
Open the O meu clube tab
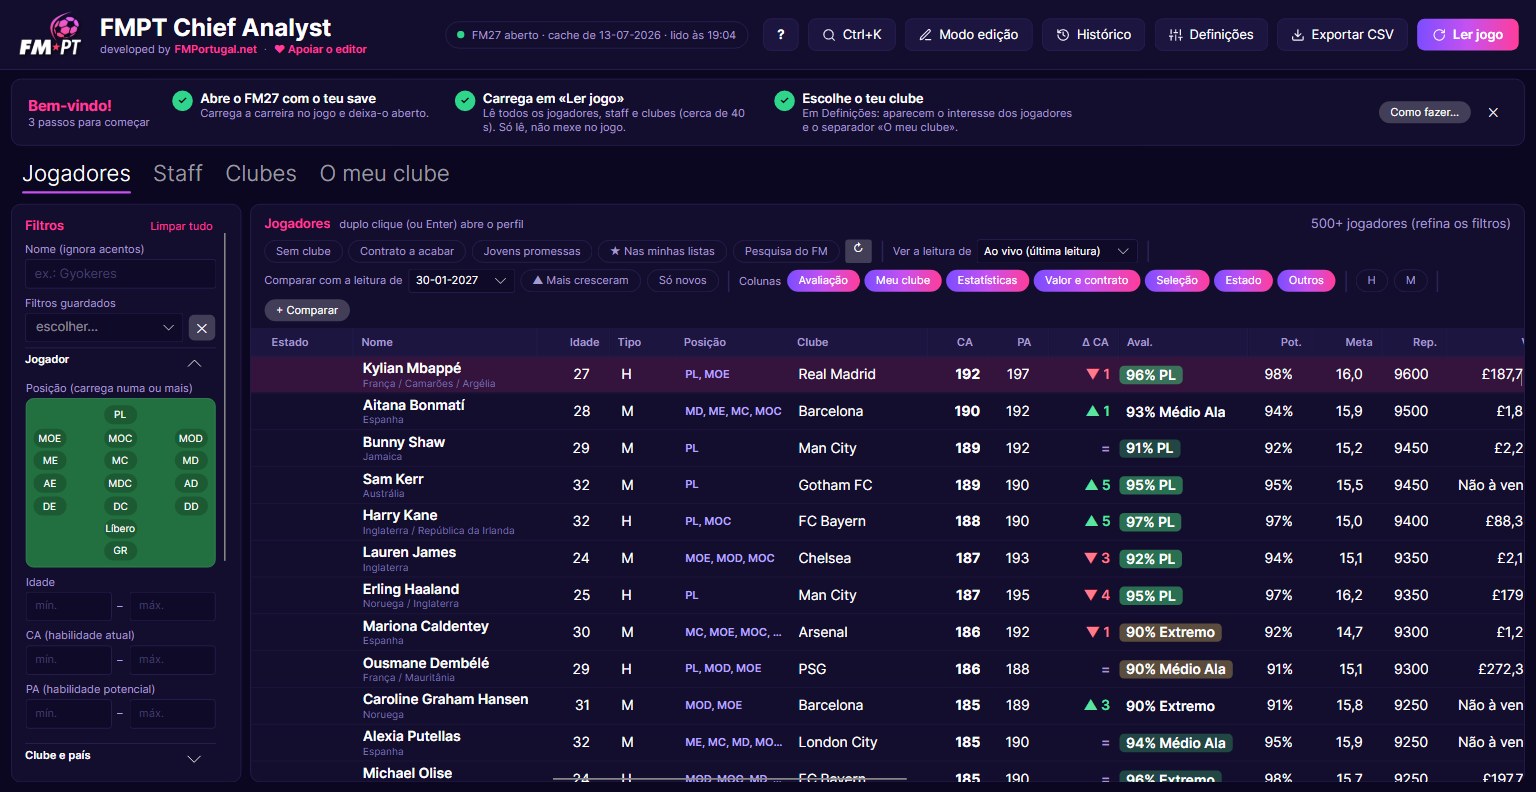(384, 174)
